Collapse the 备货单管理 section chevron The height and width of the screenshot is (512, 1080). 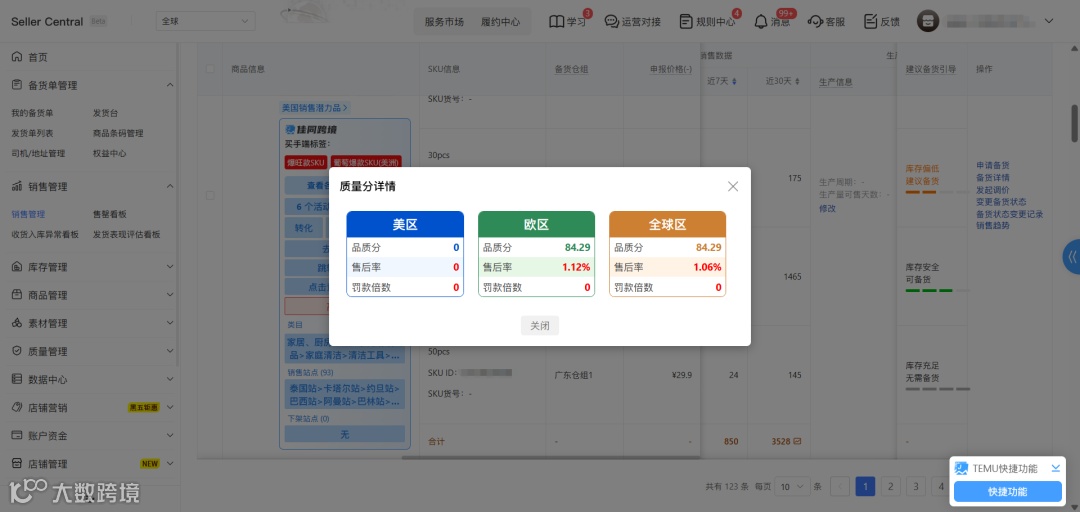click(170, 85)
